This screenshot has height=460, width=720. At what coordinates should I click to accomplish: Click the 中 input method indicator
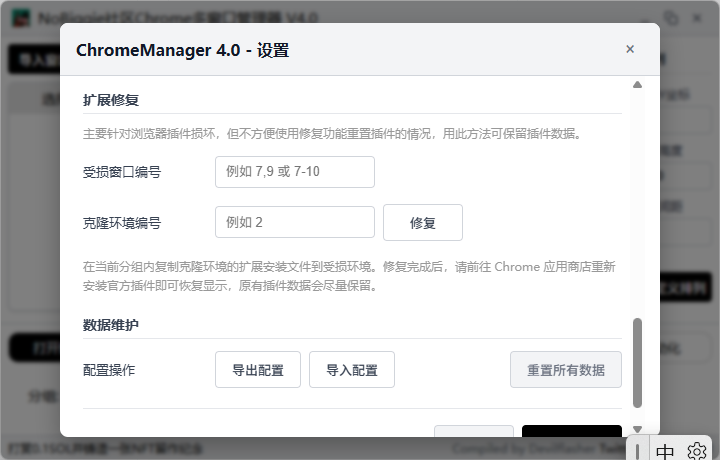click(x=665, y=450)
